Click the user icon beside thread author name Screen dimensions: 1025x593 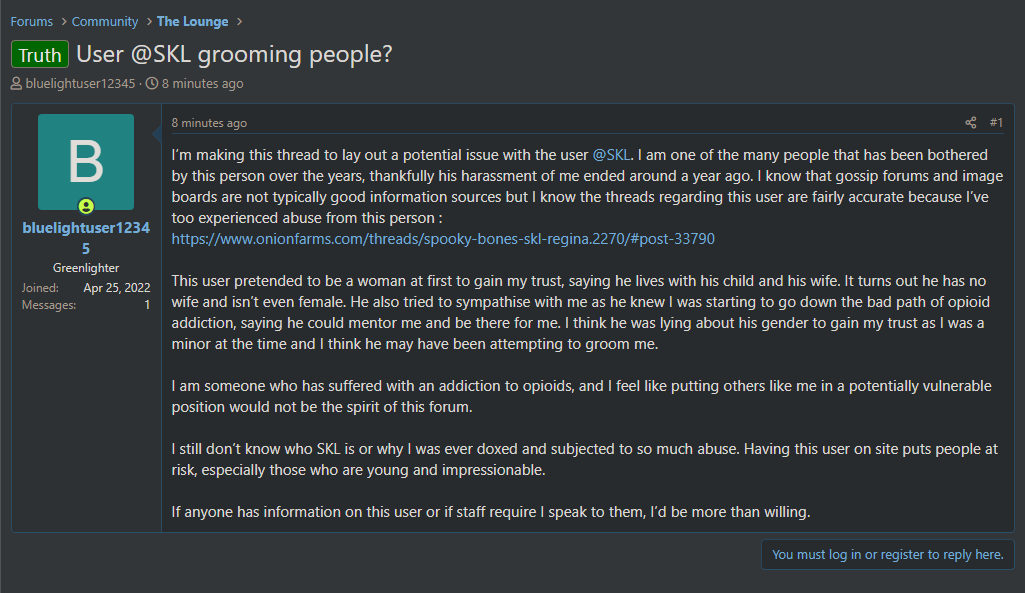pos(16,84)
